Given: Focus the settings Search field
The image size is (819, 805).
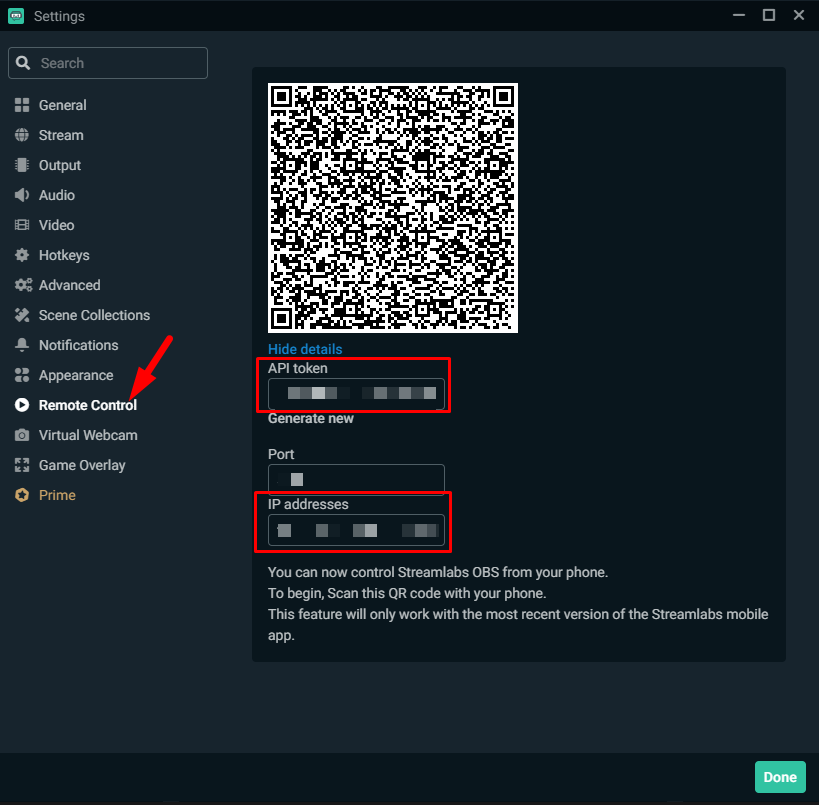Looking at the screenshot, I should pyautogui.click(x=108, y=63).
